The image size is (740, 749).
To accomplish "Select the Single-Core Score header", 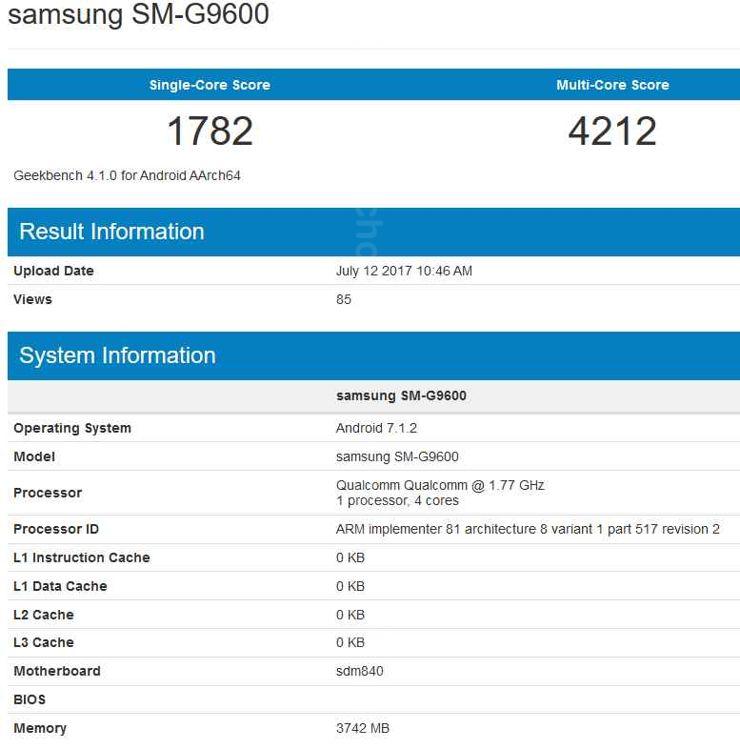I will pos(210,85).
